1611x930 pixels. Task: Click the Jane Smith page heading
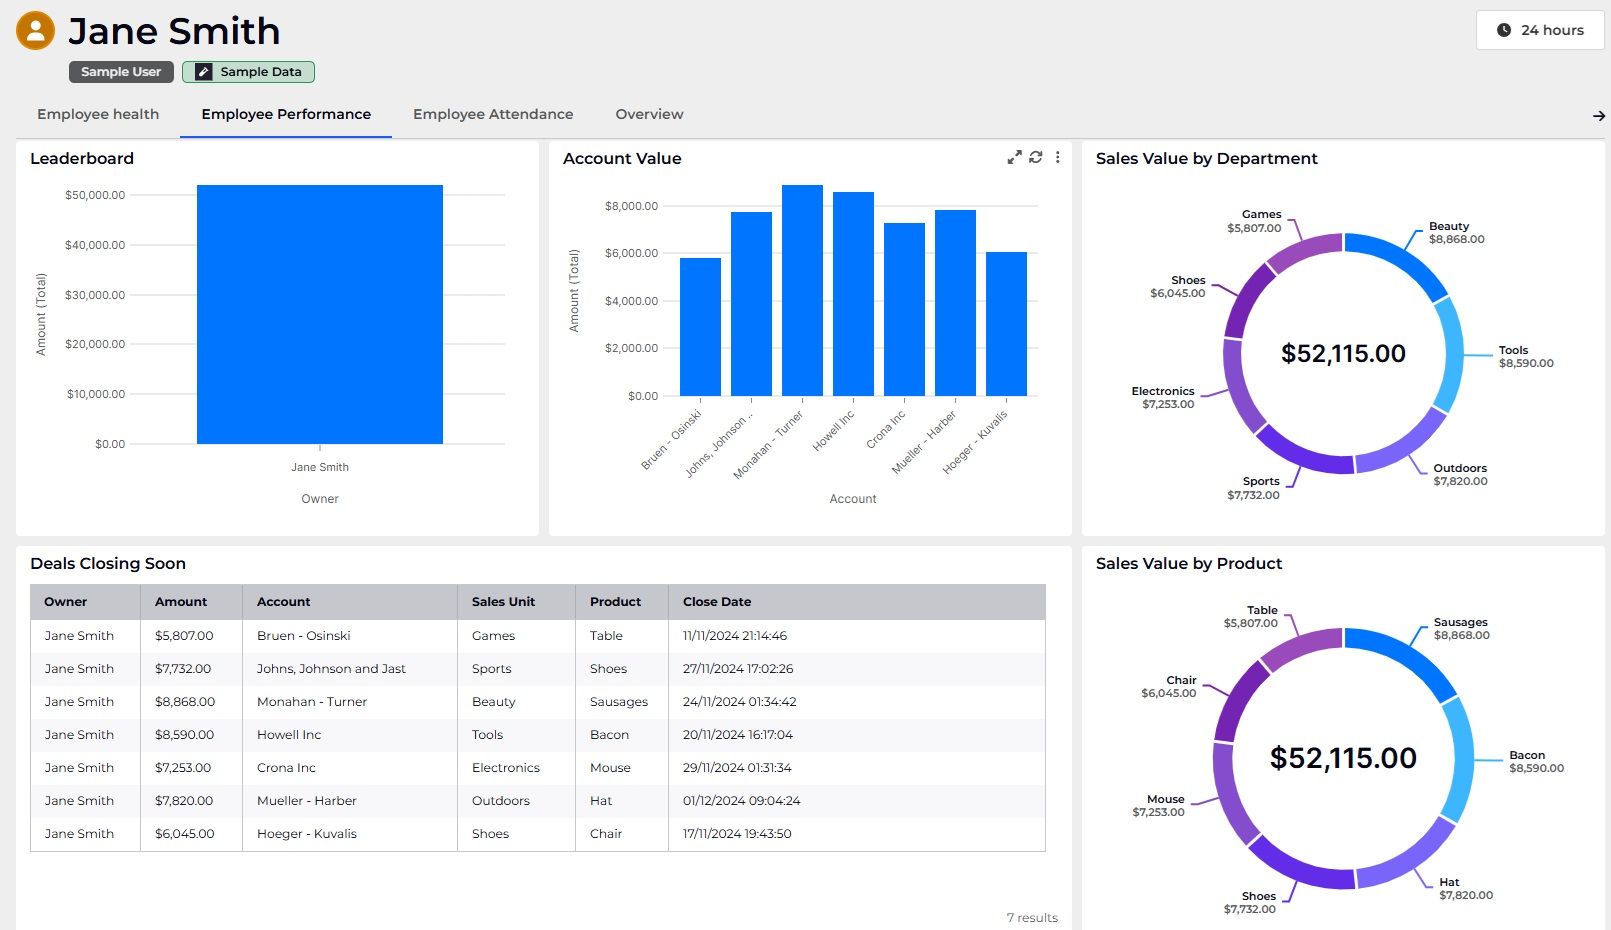pos(174,31)
